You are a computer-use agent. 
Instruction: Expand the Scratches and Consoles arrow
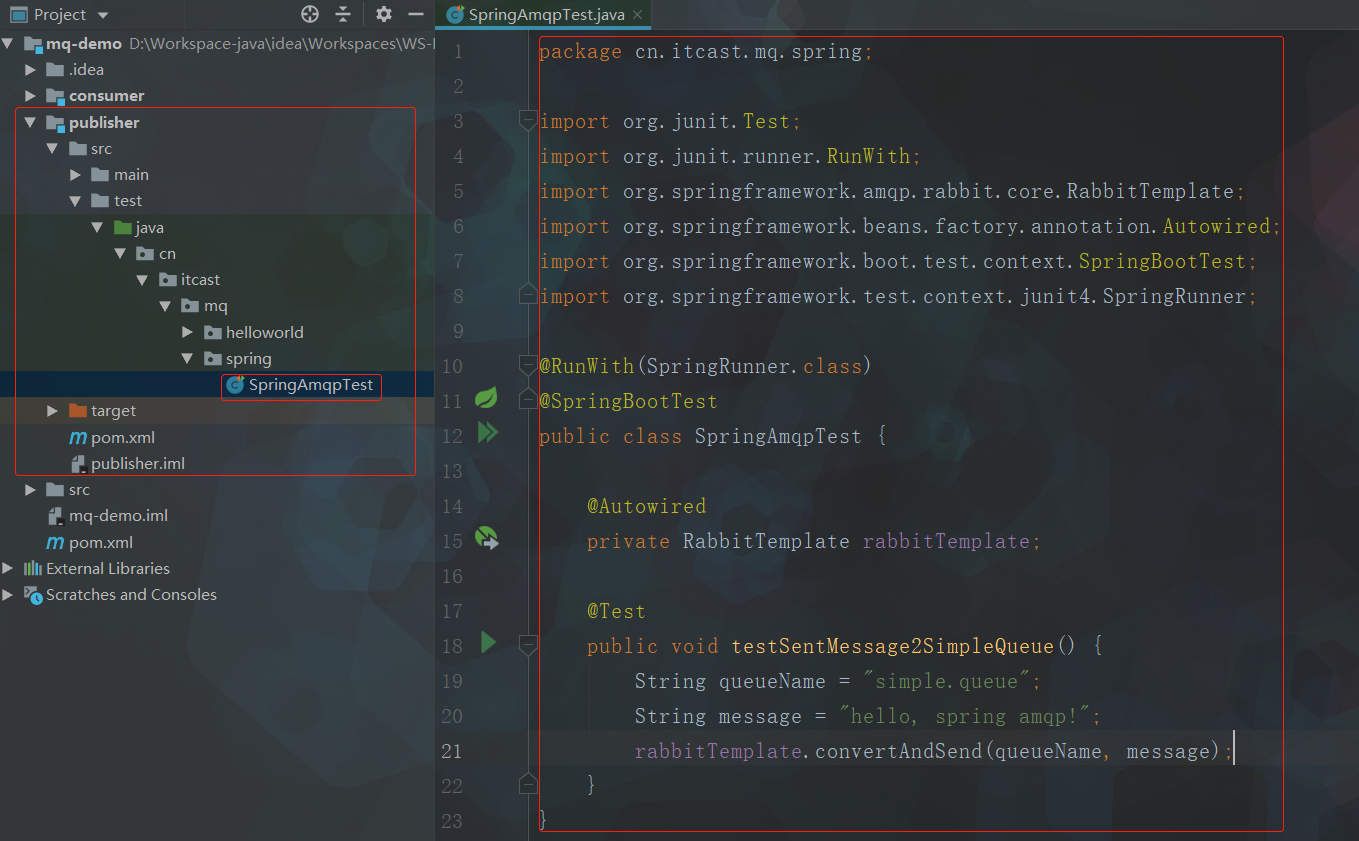pyautogui.click(x=9, y=594)
